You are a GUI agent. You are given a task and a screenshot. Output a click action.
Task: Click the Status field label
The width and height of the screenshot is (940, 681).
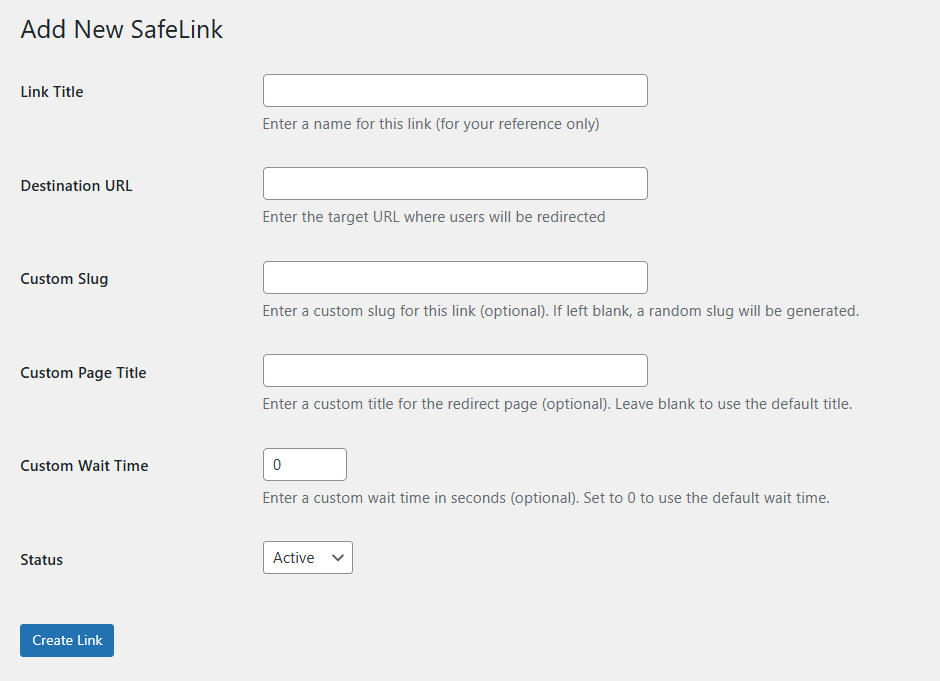click(x=41, y=560)
